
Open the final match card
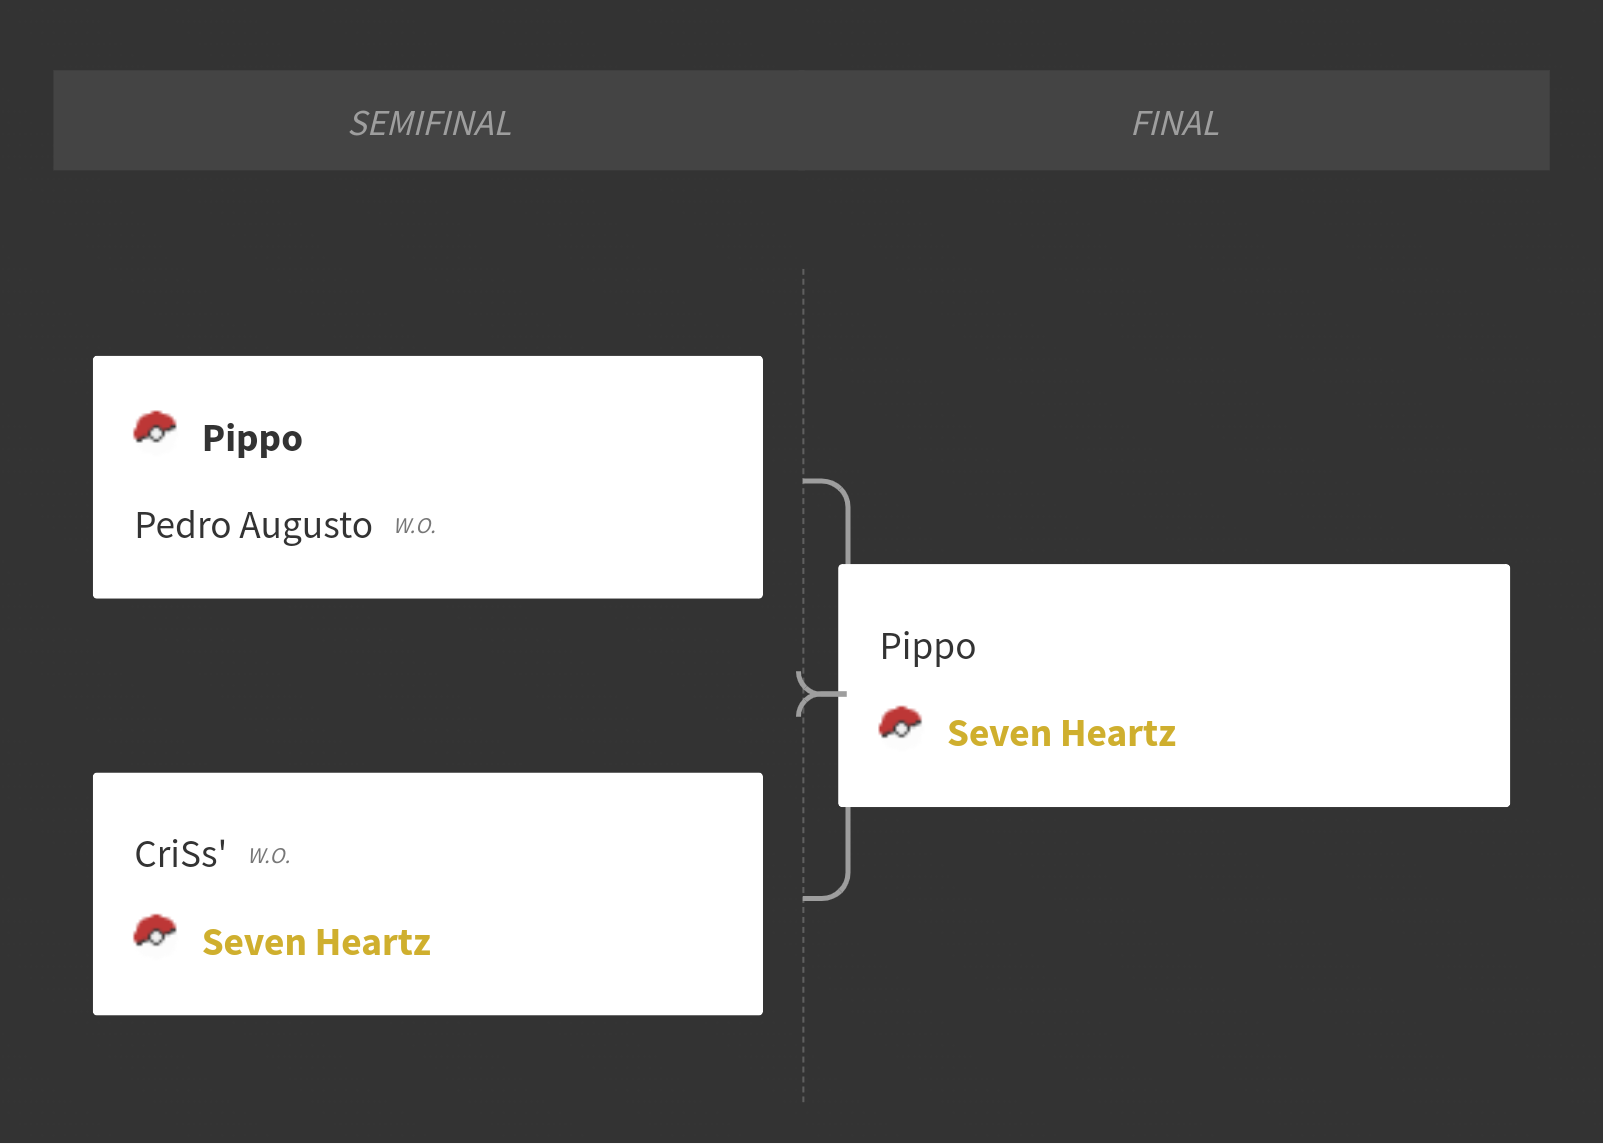coord(1174,685)
